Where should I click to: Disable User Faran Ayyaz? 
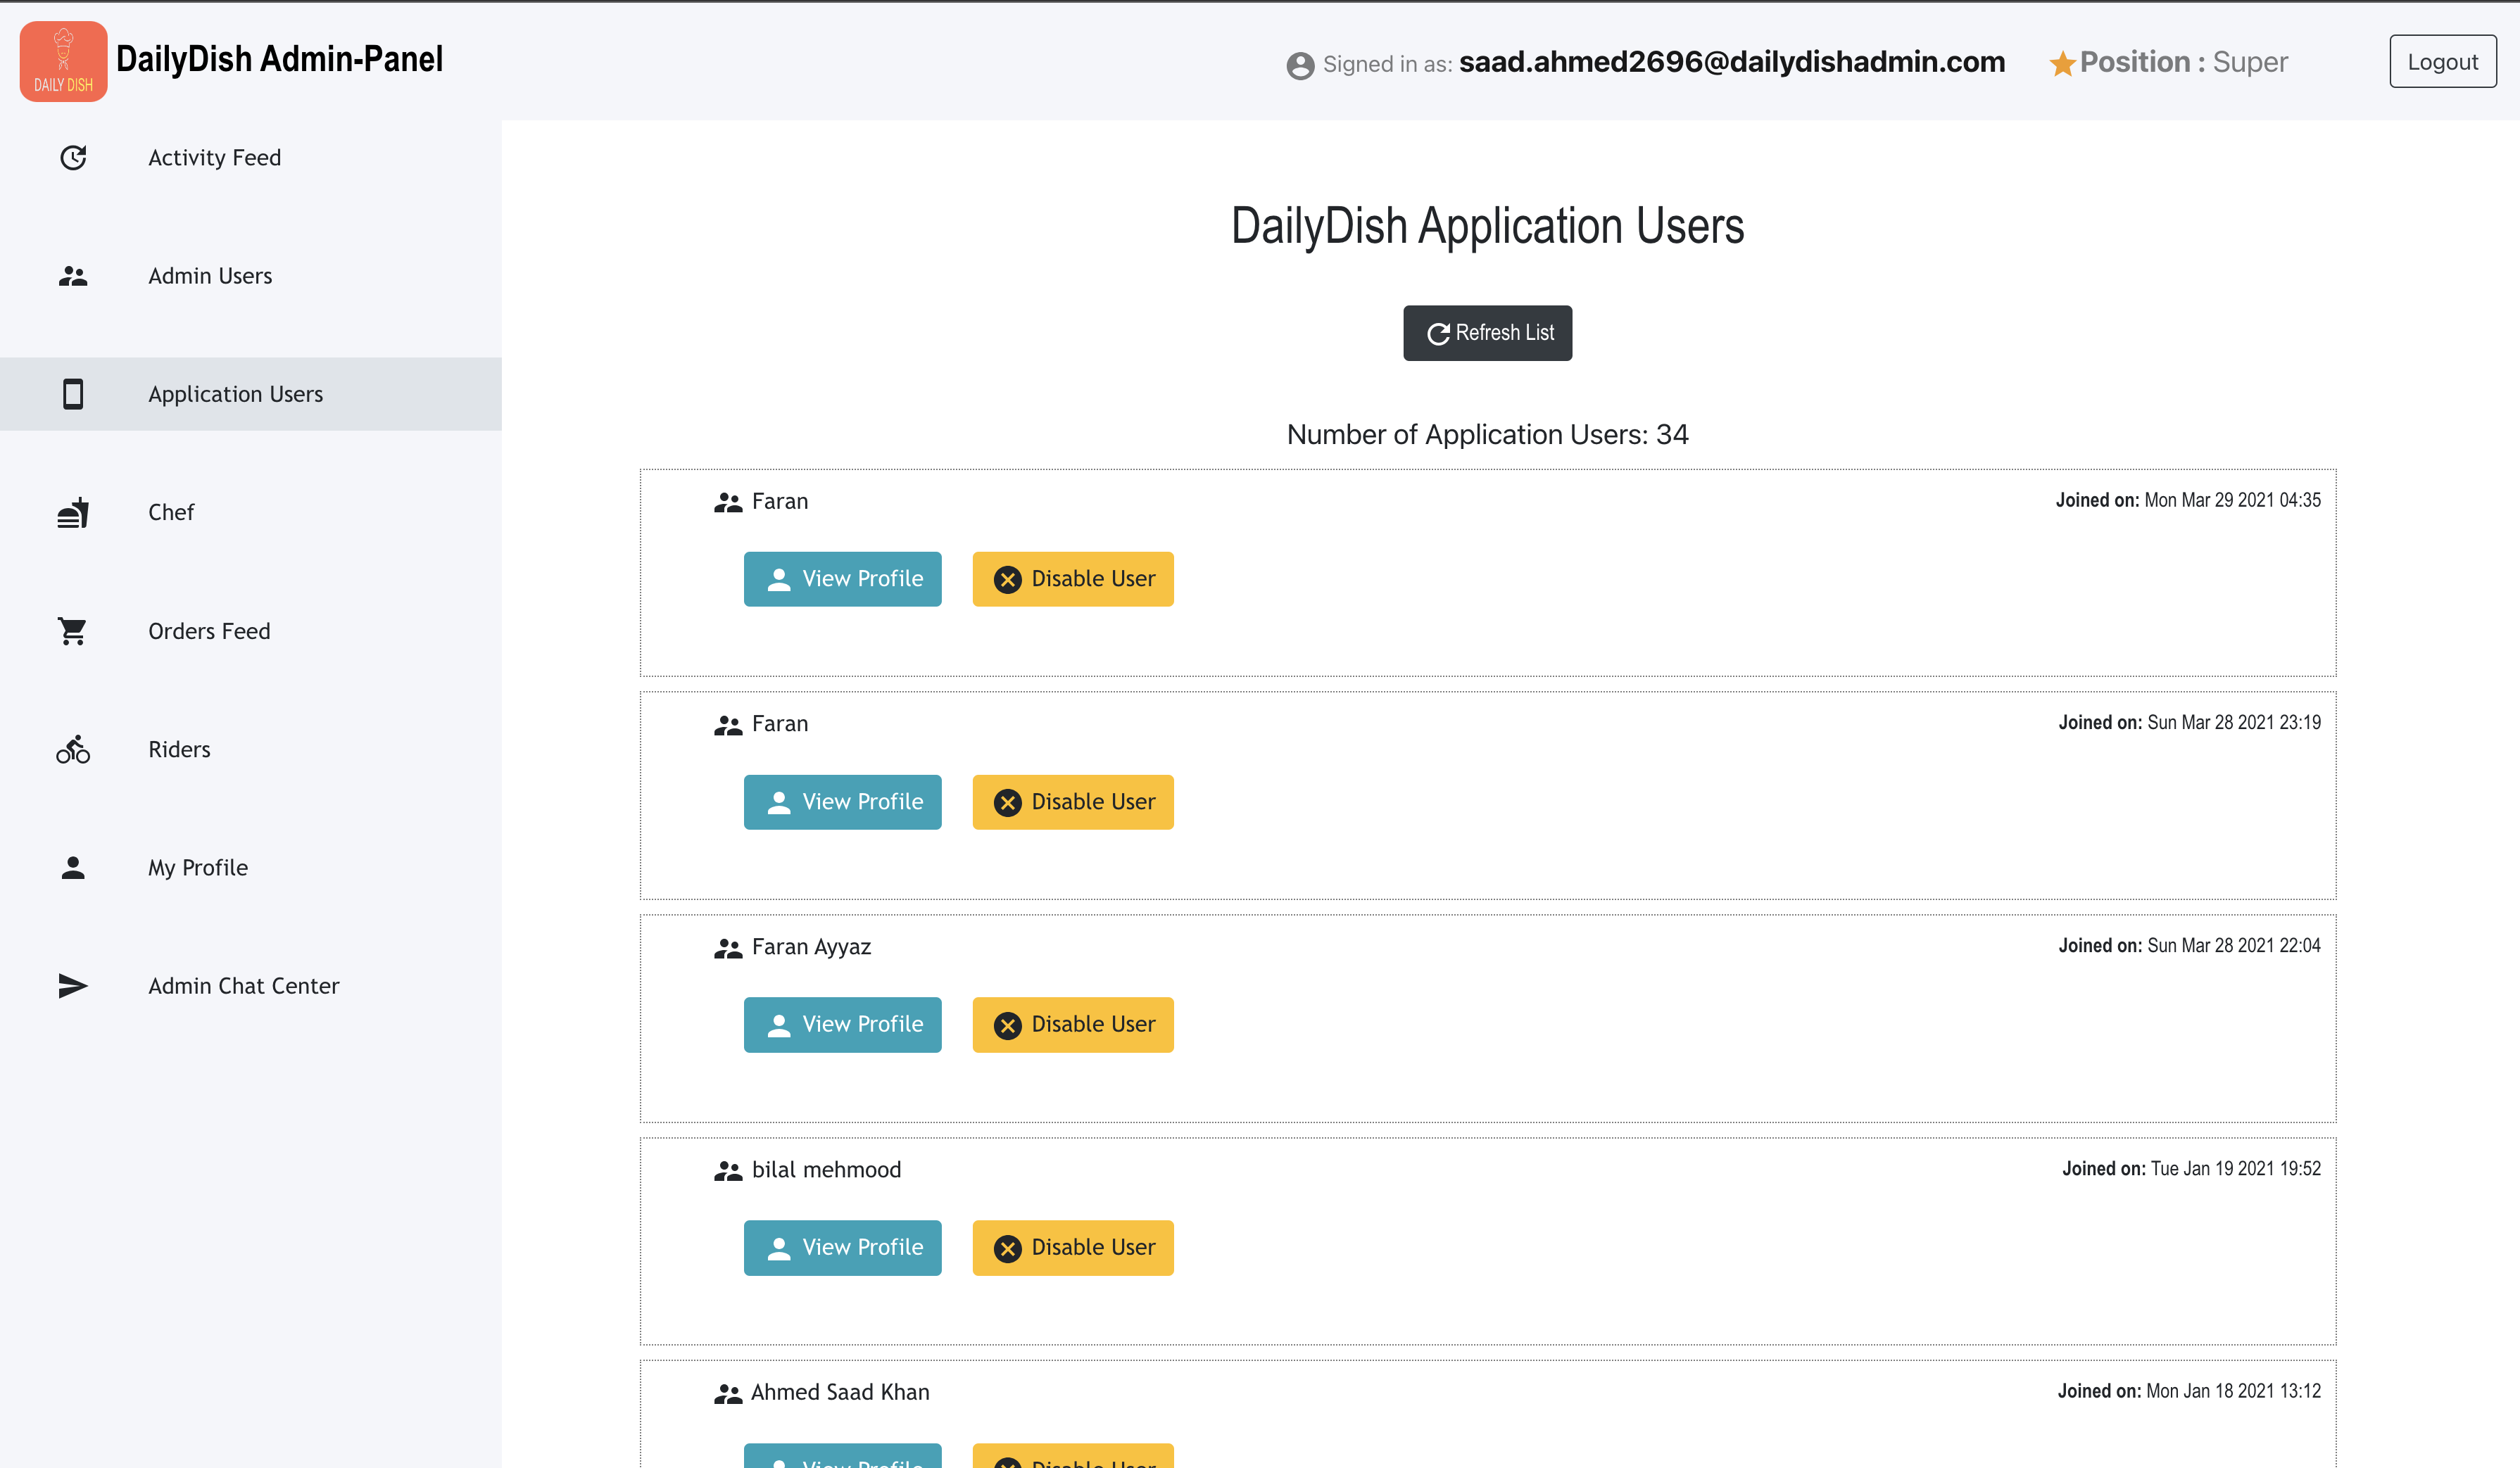coord(1073,1025)
